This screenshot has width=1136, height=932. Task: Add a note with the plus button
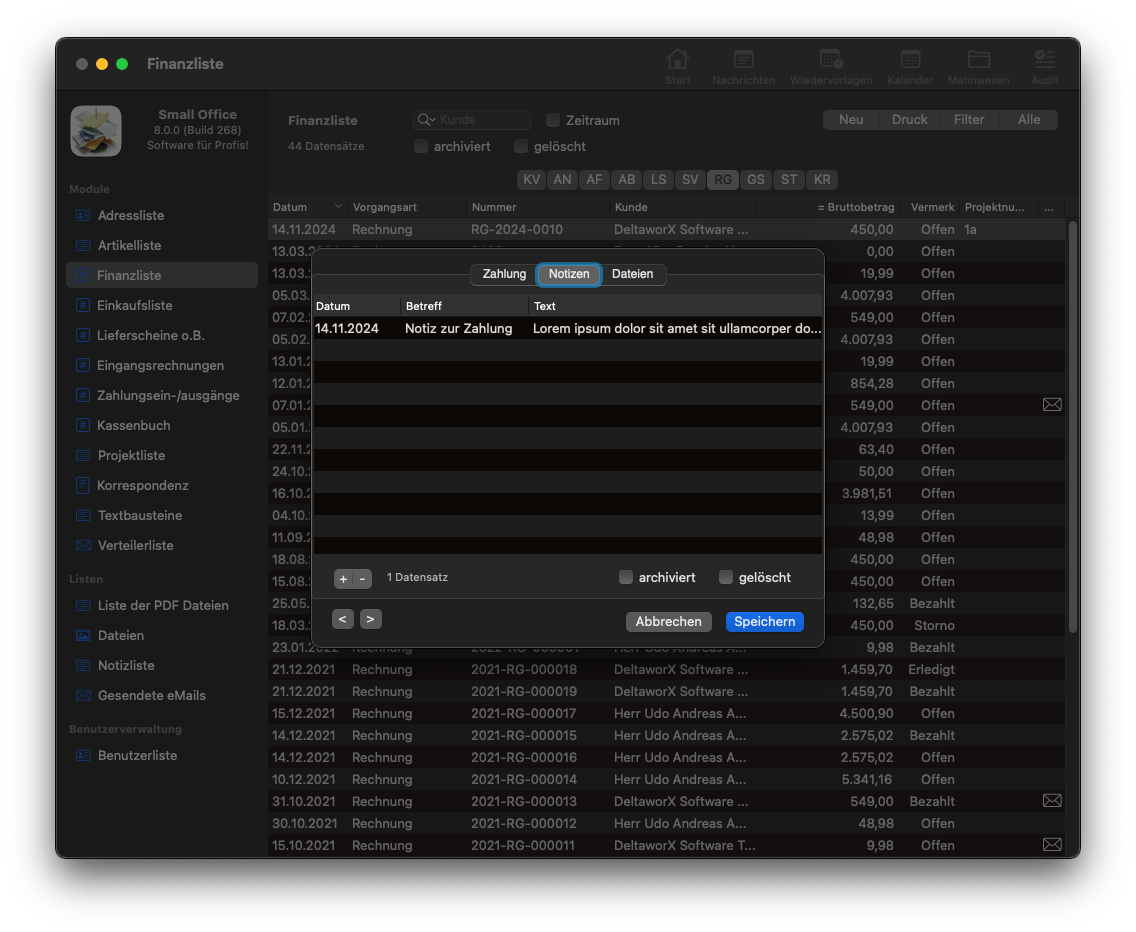coord(343,579)
